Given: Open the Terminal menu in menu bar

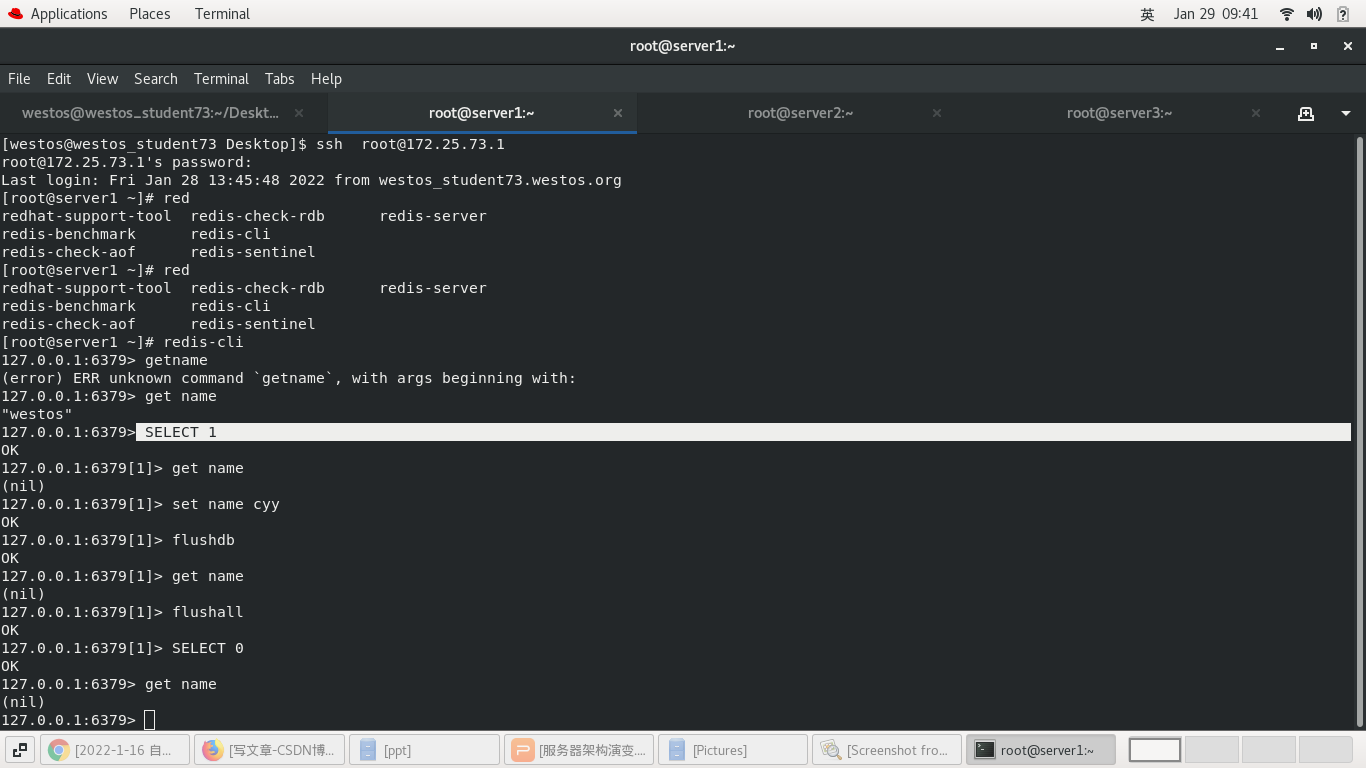Looking at the screenshot, I should (x=221, y=78).
